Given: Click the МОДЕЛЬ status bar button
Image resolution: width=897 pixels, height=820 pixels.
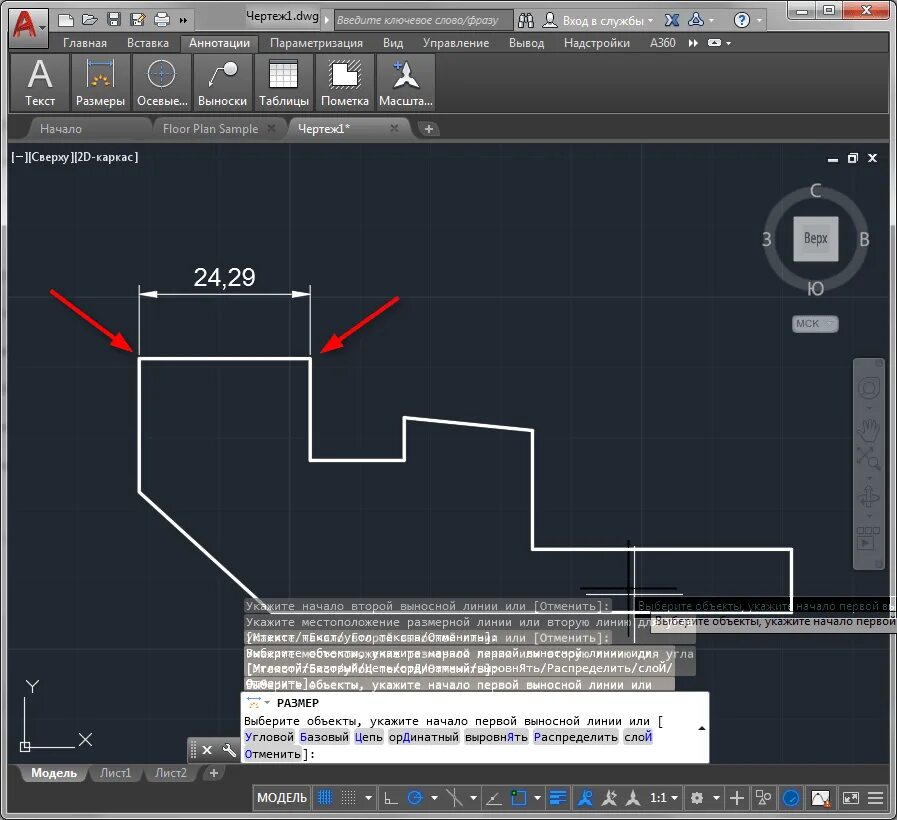Looking at the screenshot, I should coord(281,797).
